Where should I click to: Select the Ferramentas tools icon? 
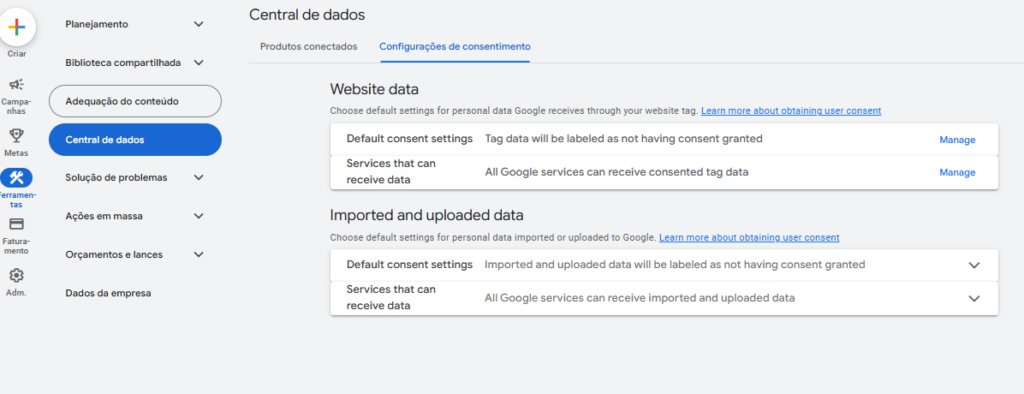click(x=16, y=177)
